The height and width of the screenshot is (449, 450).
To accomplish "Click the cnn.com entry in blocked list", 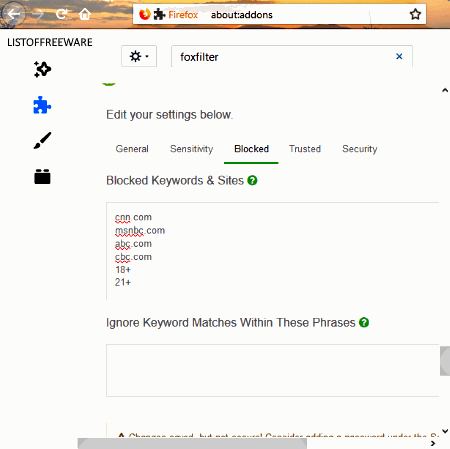I will tap(133, 217).
